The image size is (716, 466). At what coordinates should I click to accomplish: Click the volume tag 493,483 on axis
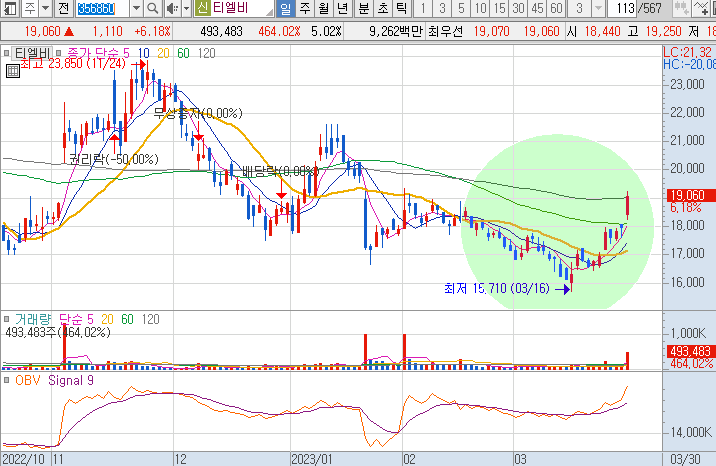pos(690,351)
